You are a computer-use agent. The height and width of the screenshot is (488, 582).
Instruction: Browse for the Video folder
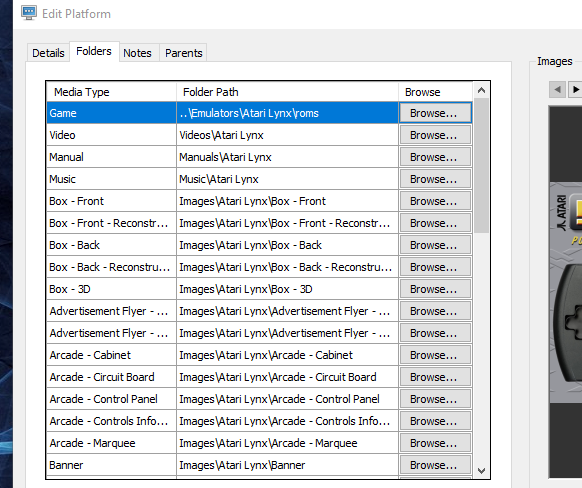click(x=435, y=135)
